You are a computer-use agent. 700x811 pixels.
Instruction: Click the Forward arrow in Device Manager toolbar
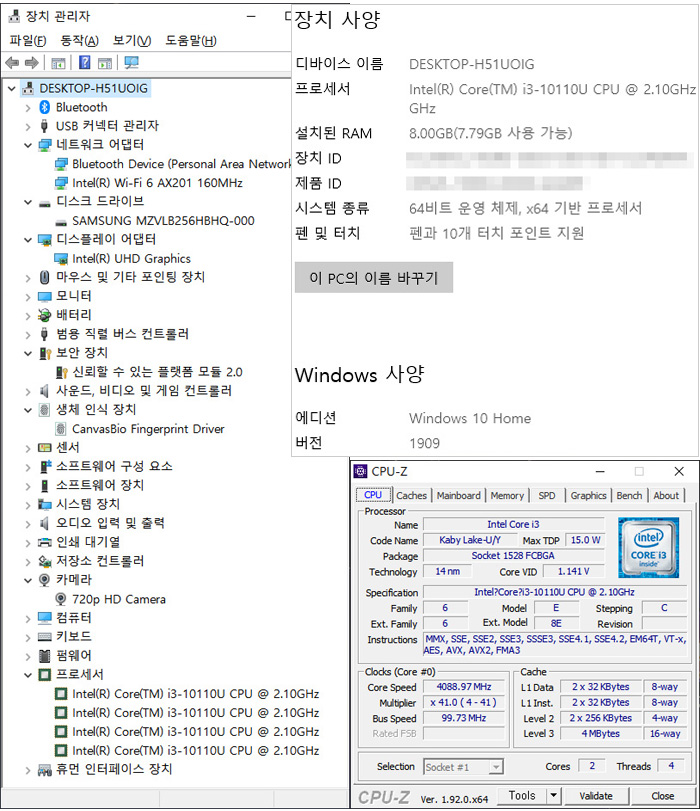point(32,63)
